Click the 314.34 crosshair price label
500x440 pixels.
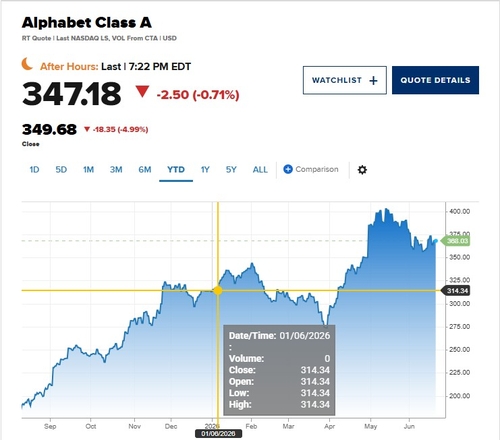(x=455, y=291)
